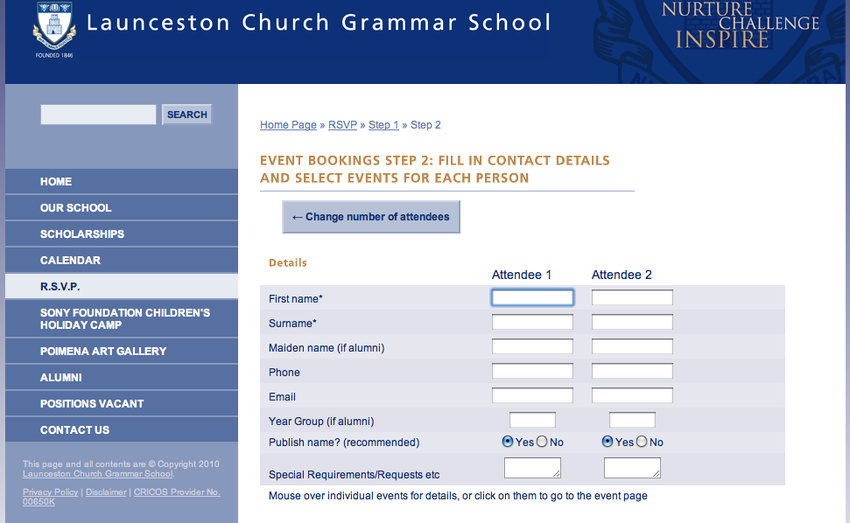
Task: Select No for Attendee 1 publish name
Action: 542,442
